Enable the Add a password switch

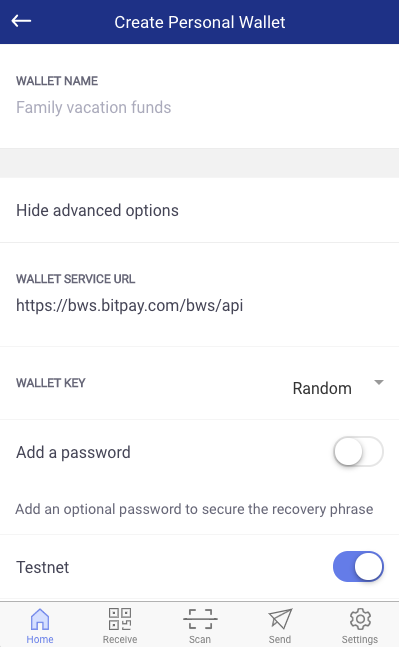pos(358,452)
